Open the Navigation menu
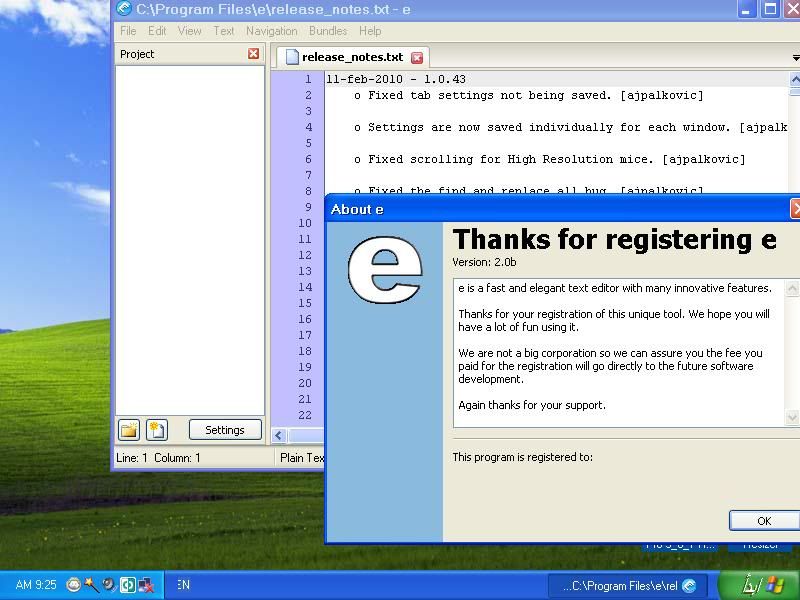 pos(271,31)
